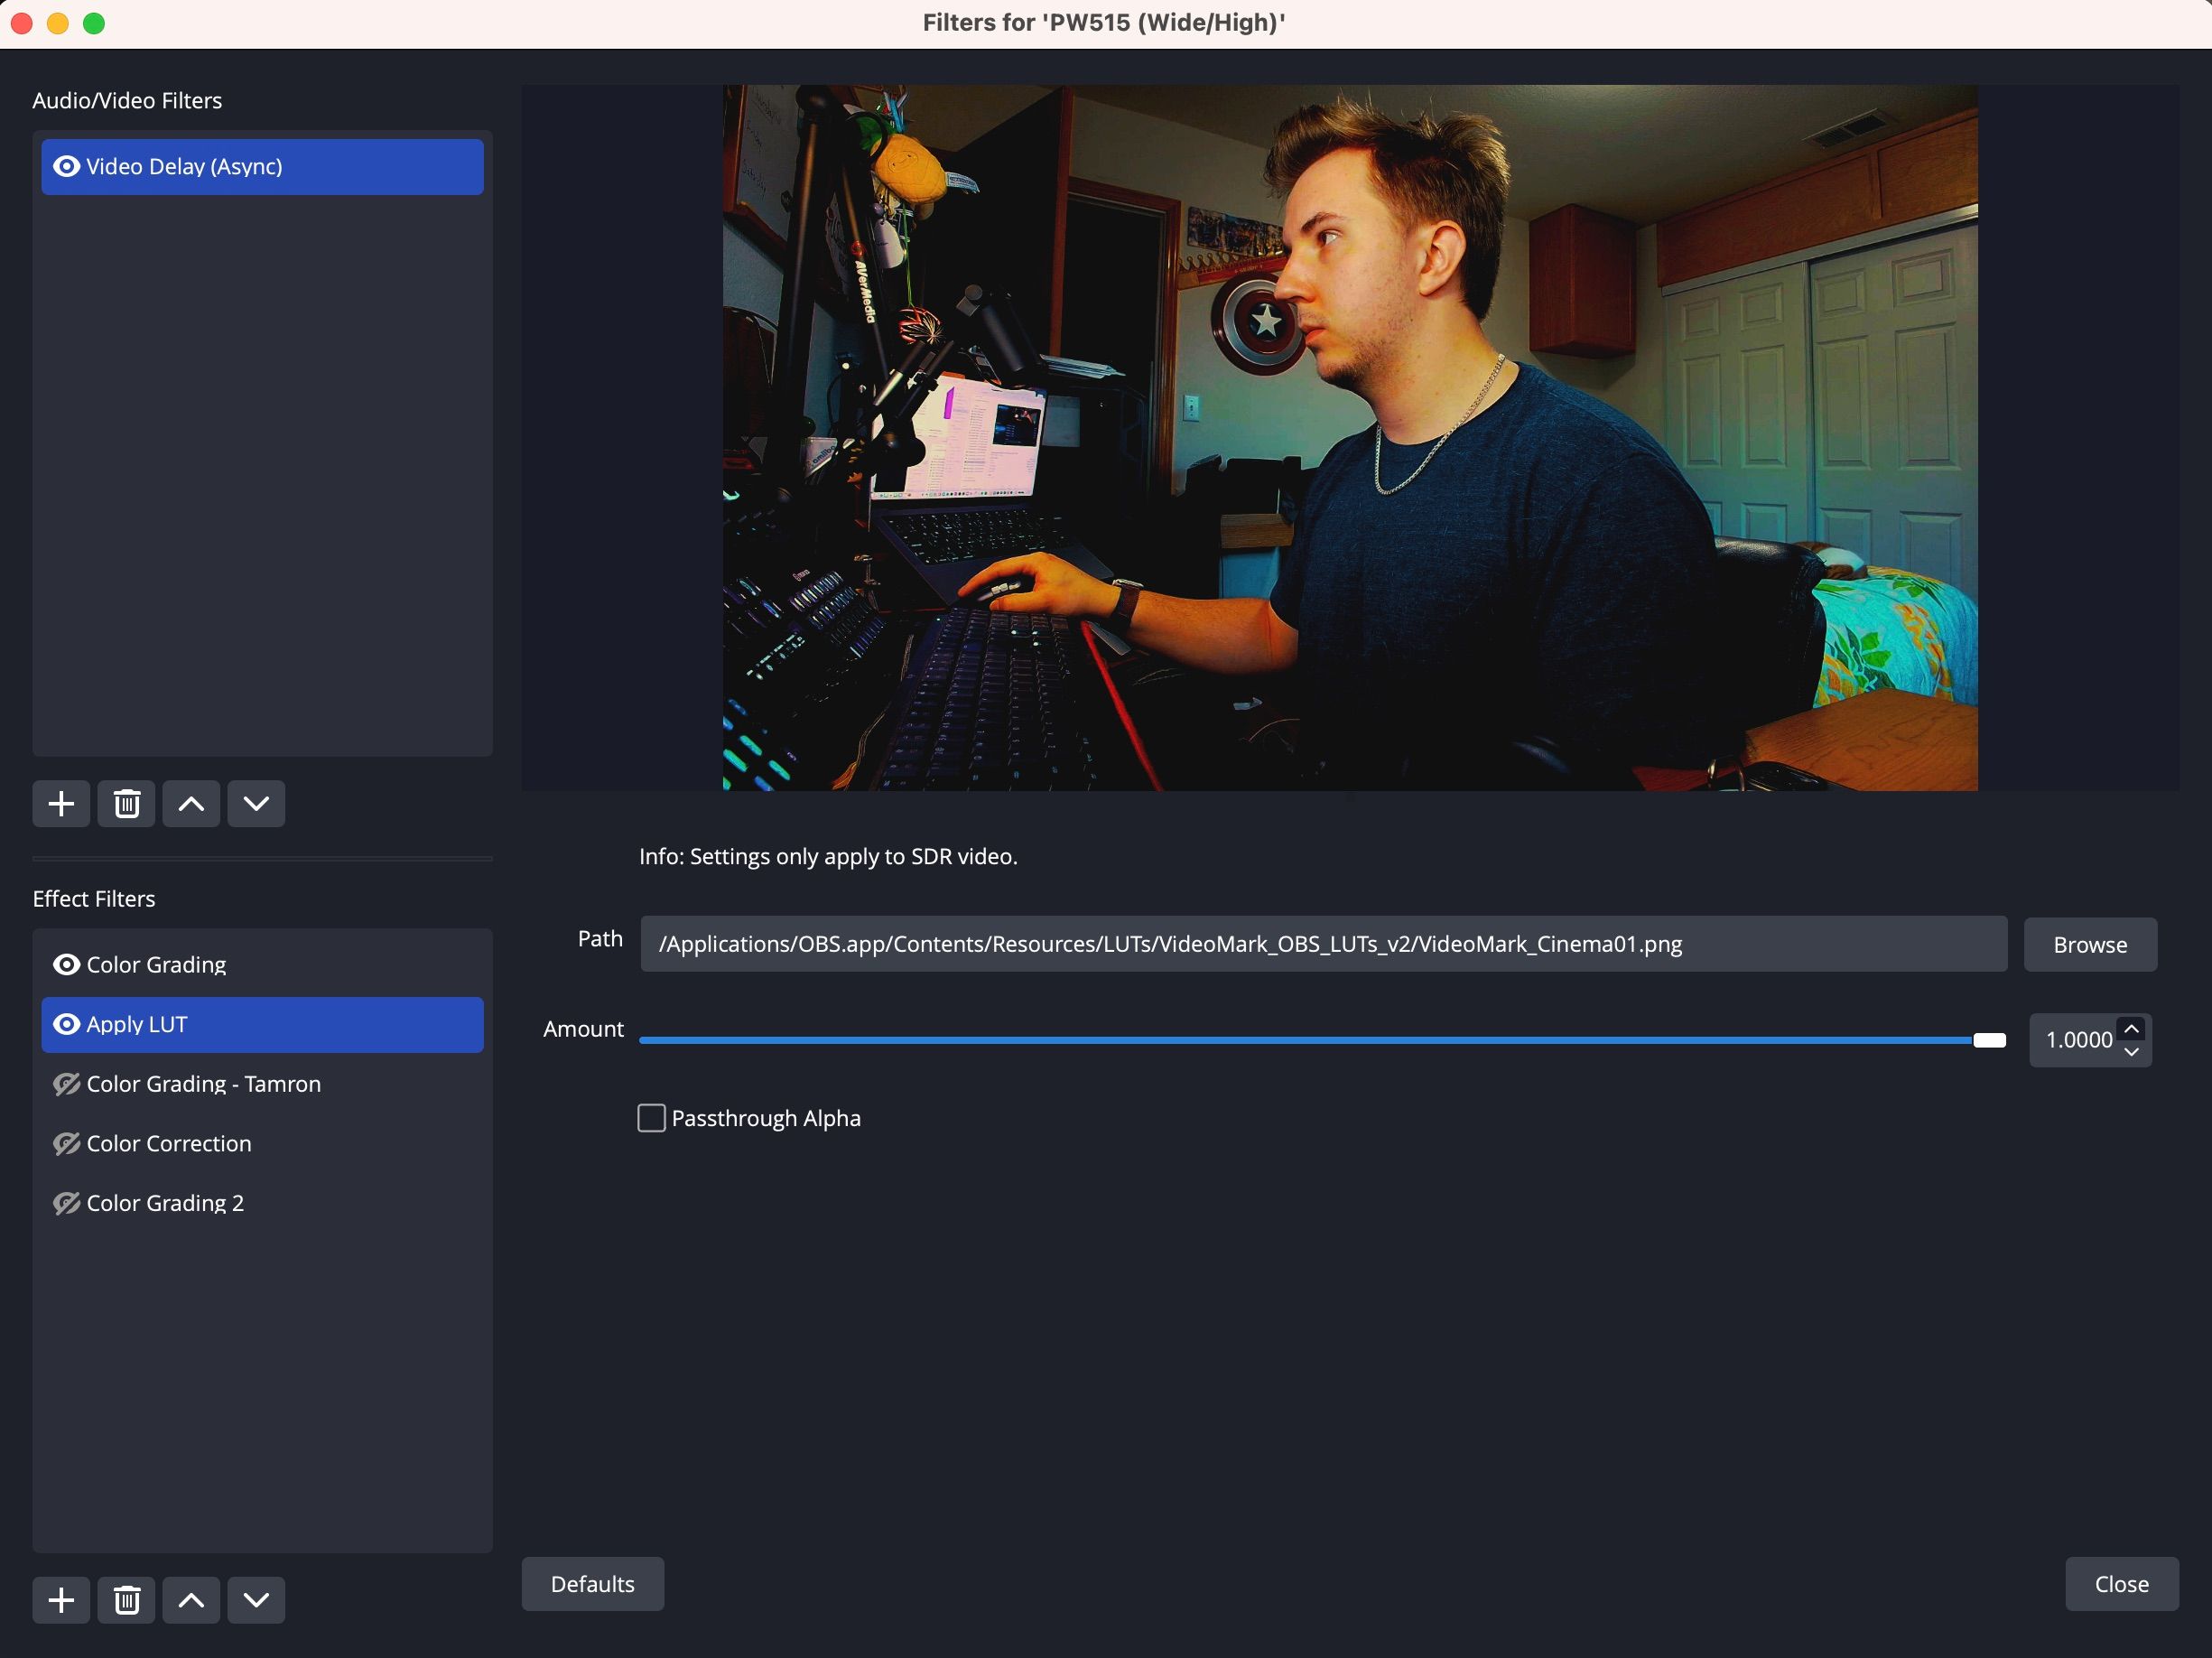Select the Color Grading filter
This screenshot has height=1658, width=2212.
(x=156, y=964)
